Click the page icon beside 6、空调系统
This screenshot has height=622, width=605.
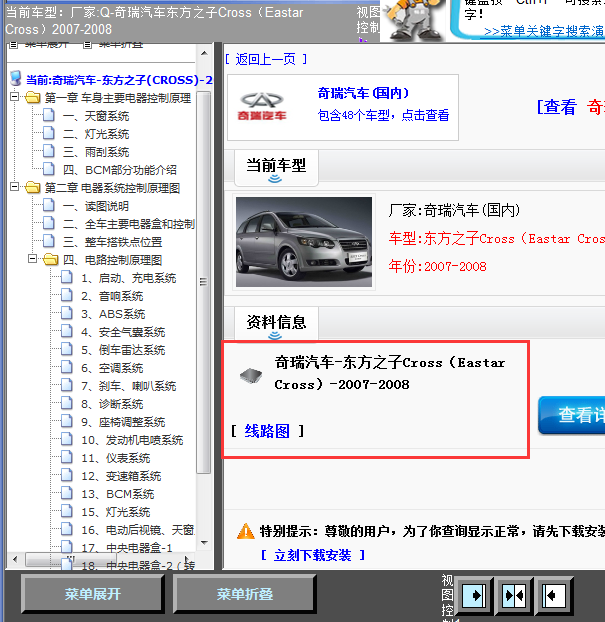pyautogui.click(x=67, y=367)
